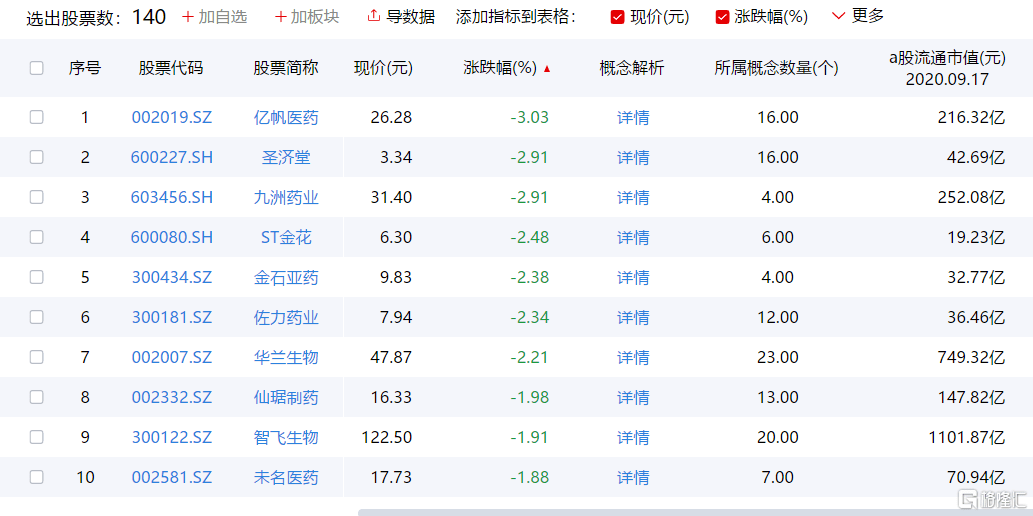
Task: Open stock code 002332.SZ link
Action: (x=172, y=397)
